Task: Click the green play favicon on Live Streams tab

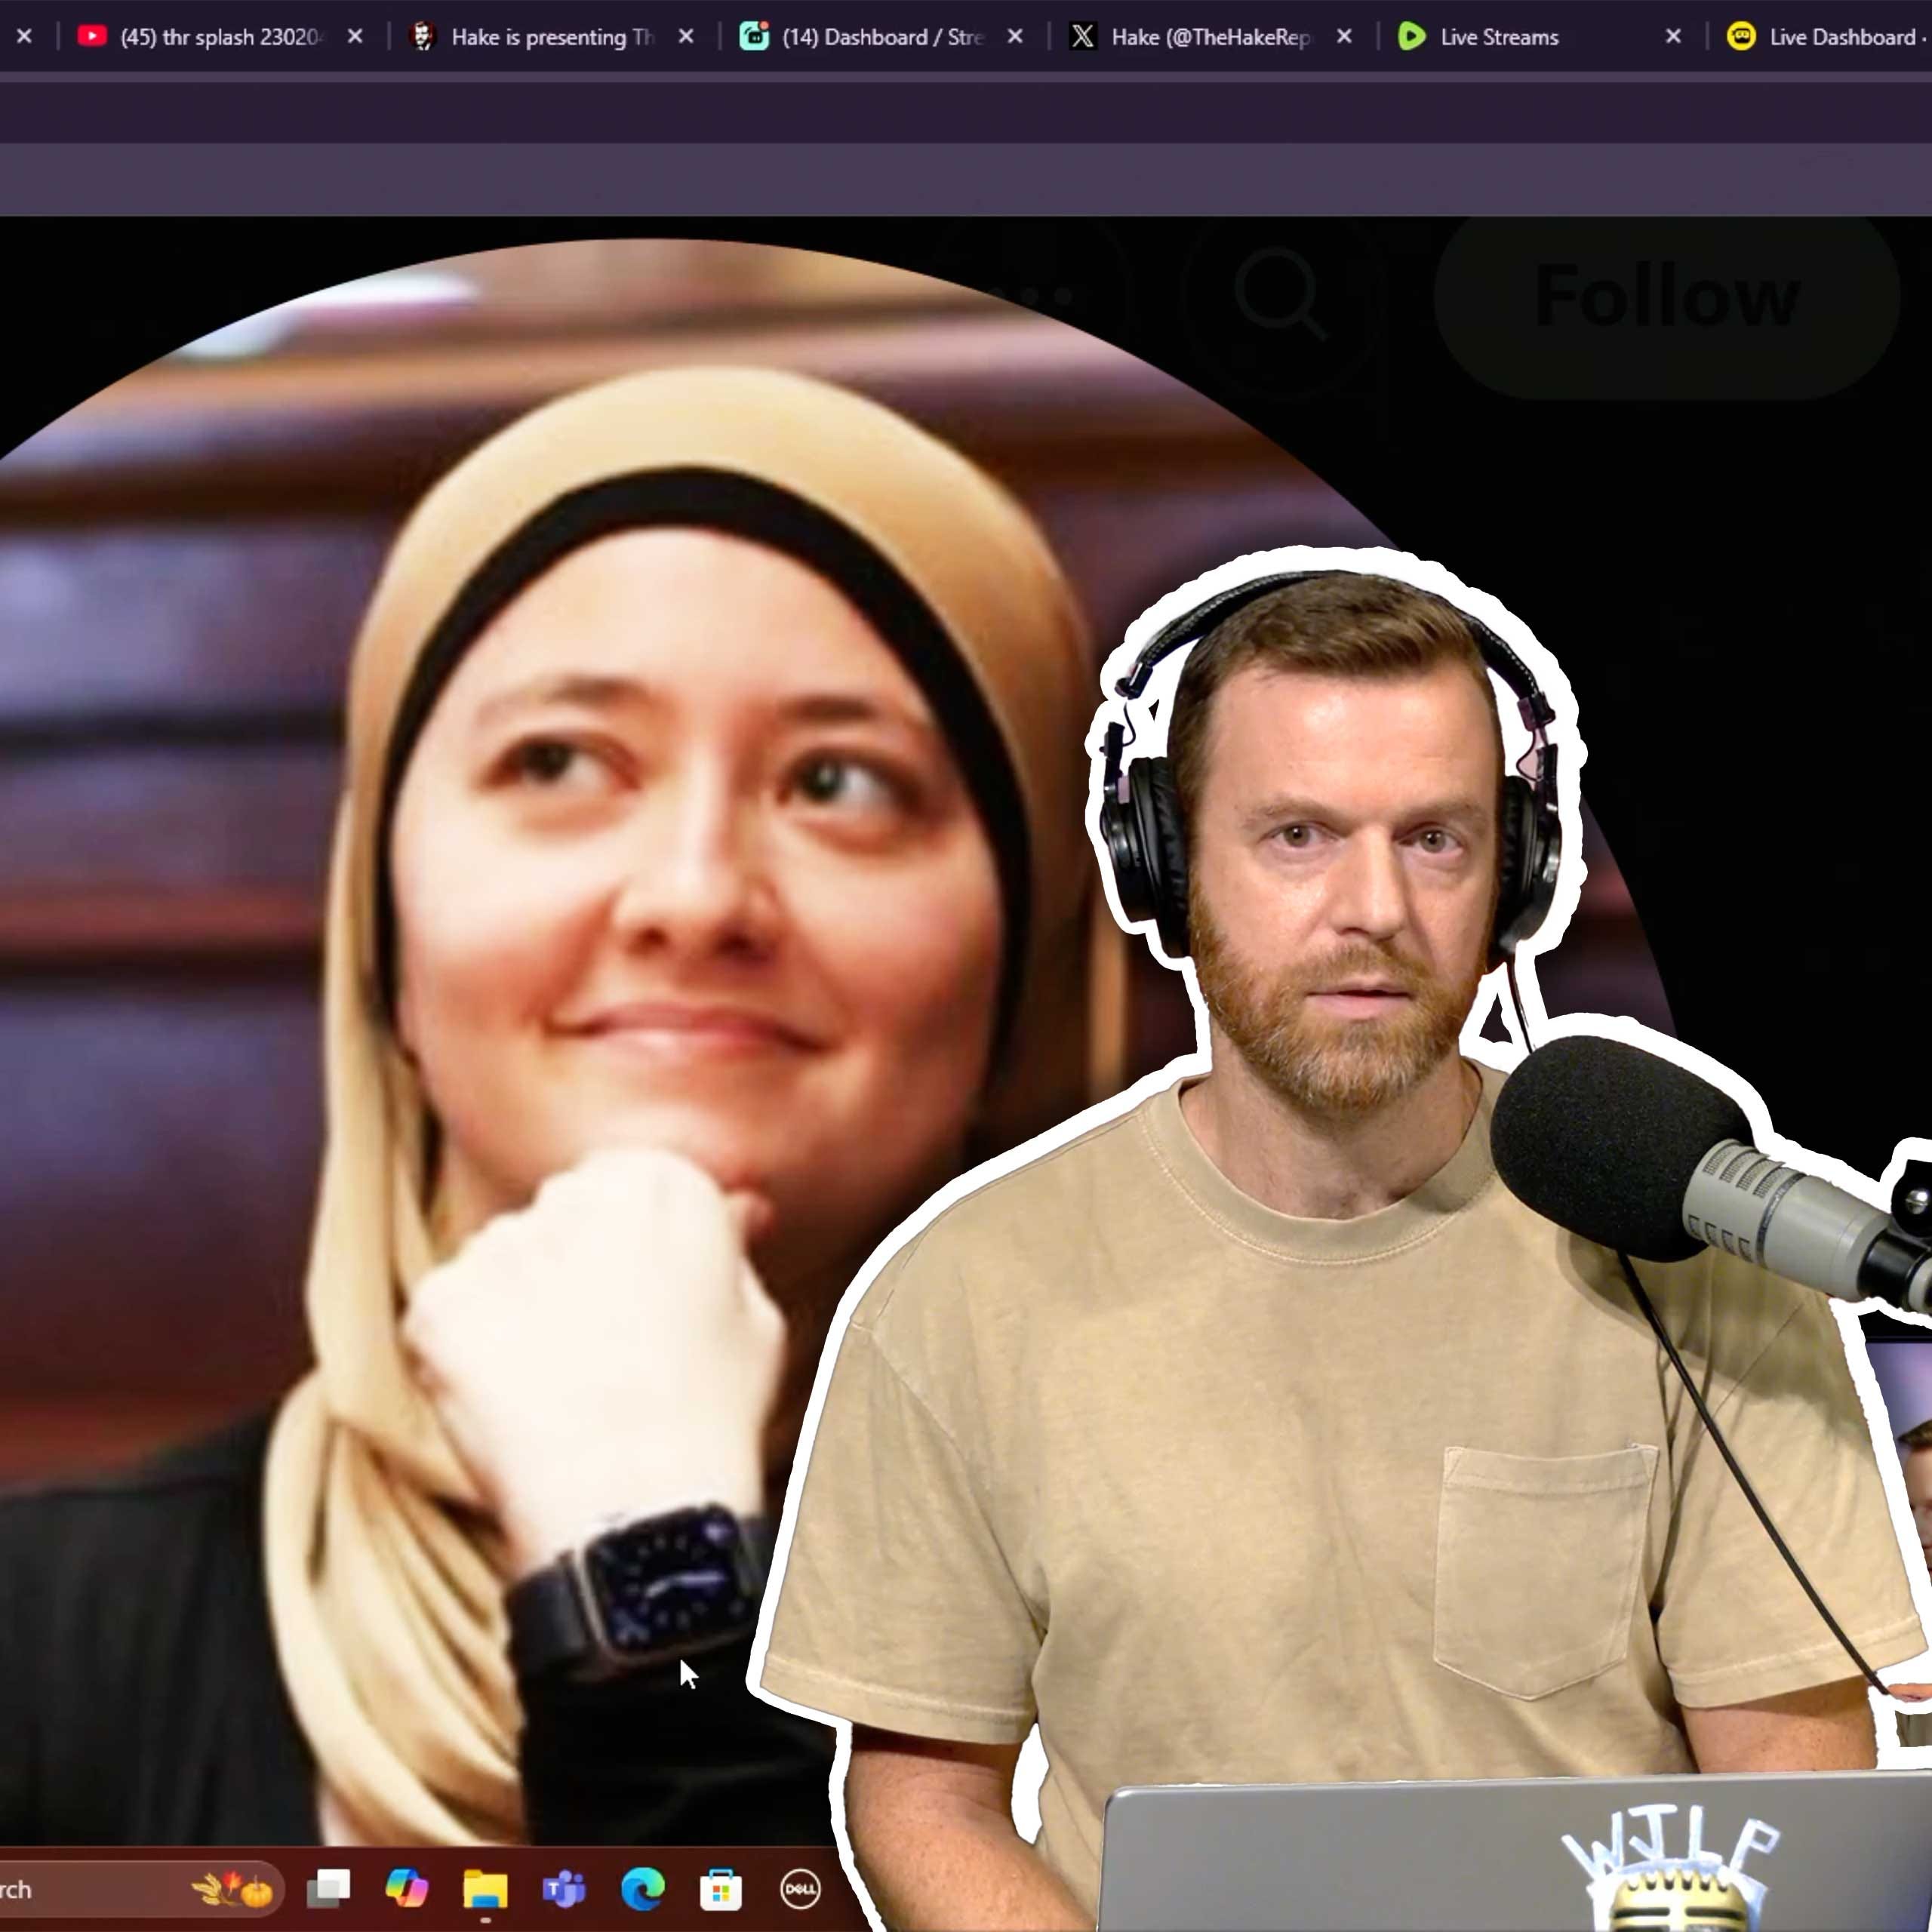Action: 1411,37
